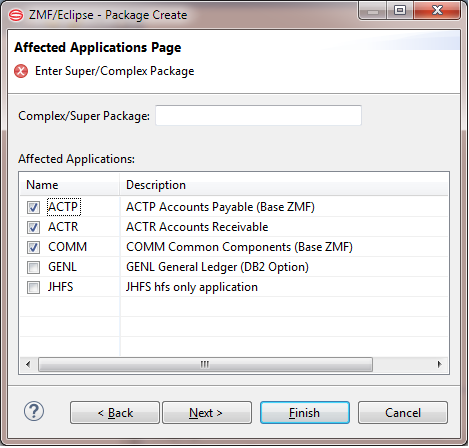Uncheck the COMM application checkbox
This screenshot has width=469, height=448.
[x=33, y=247]
